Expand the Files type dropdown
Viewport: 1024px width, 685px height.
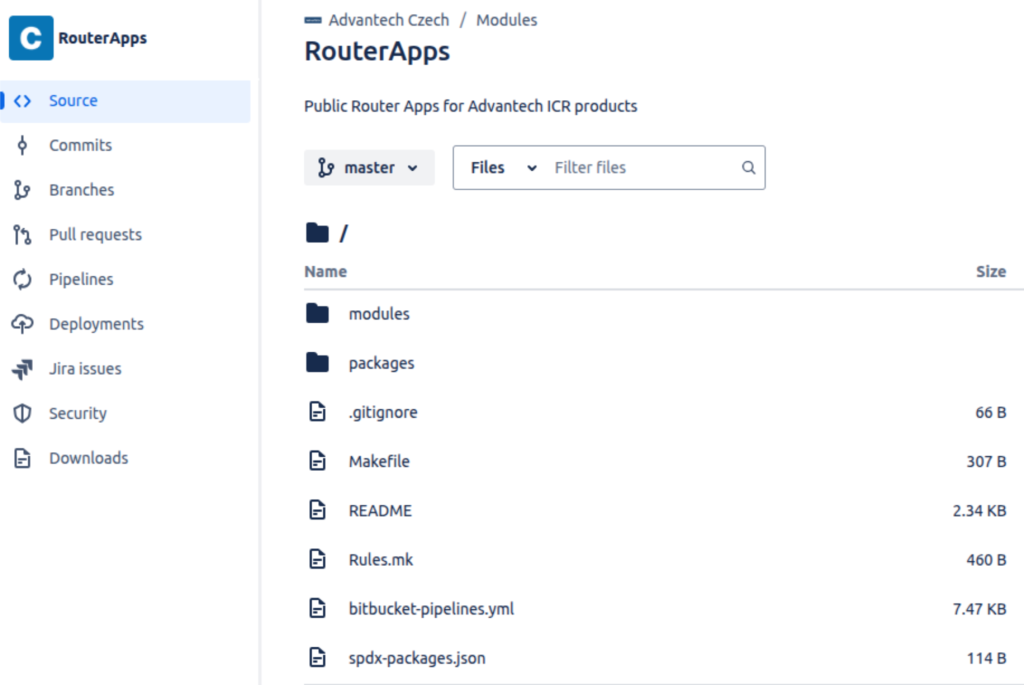(x=504, y=168)
